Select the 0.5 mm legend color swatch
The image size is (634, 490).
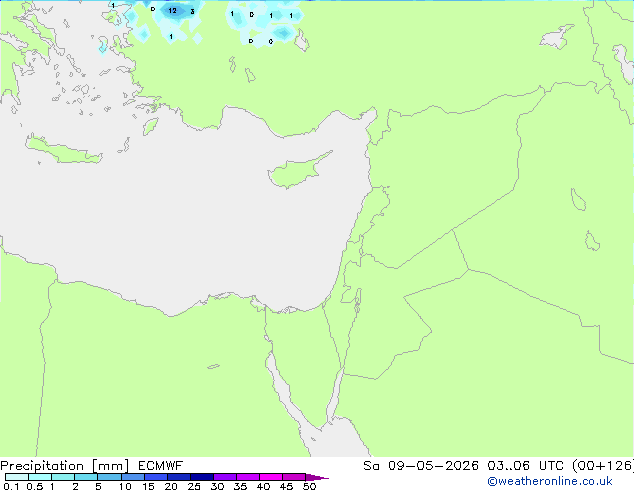click(x=40, y=477)
